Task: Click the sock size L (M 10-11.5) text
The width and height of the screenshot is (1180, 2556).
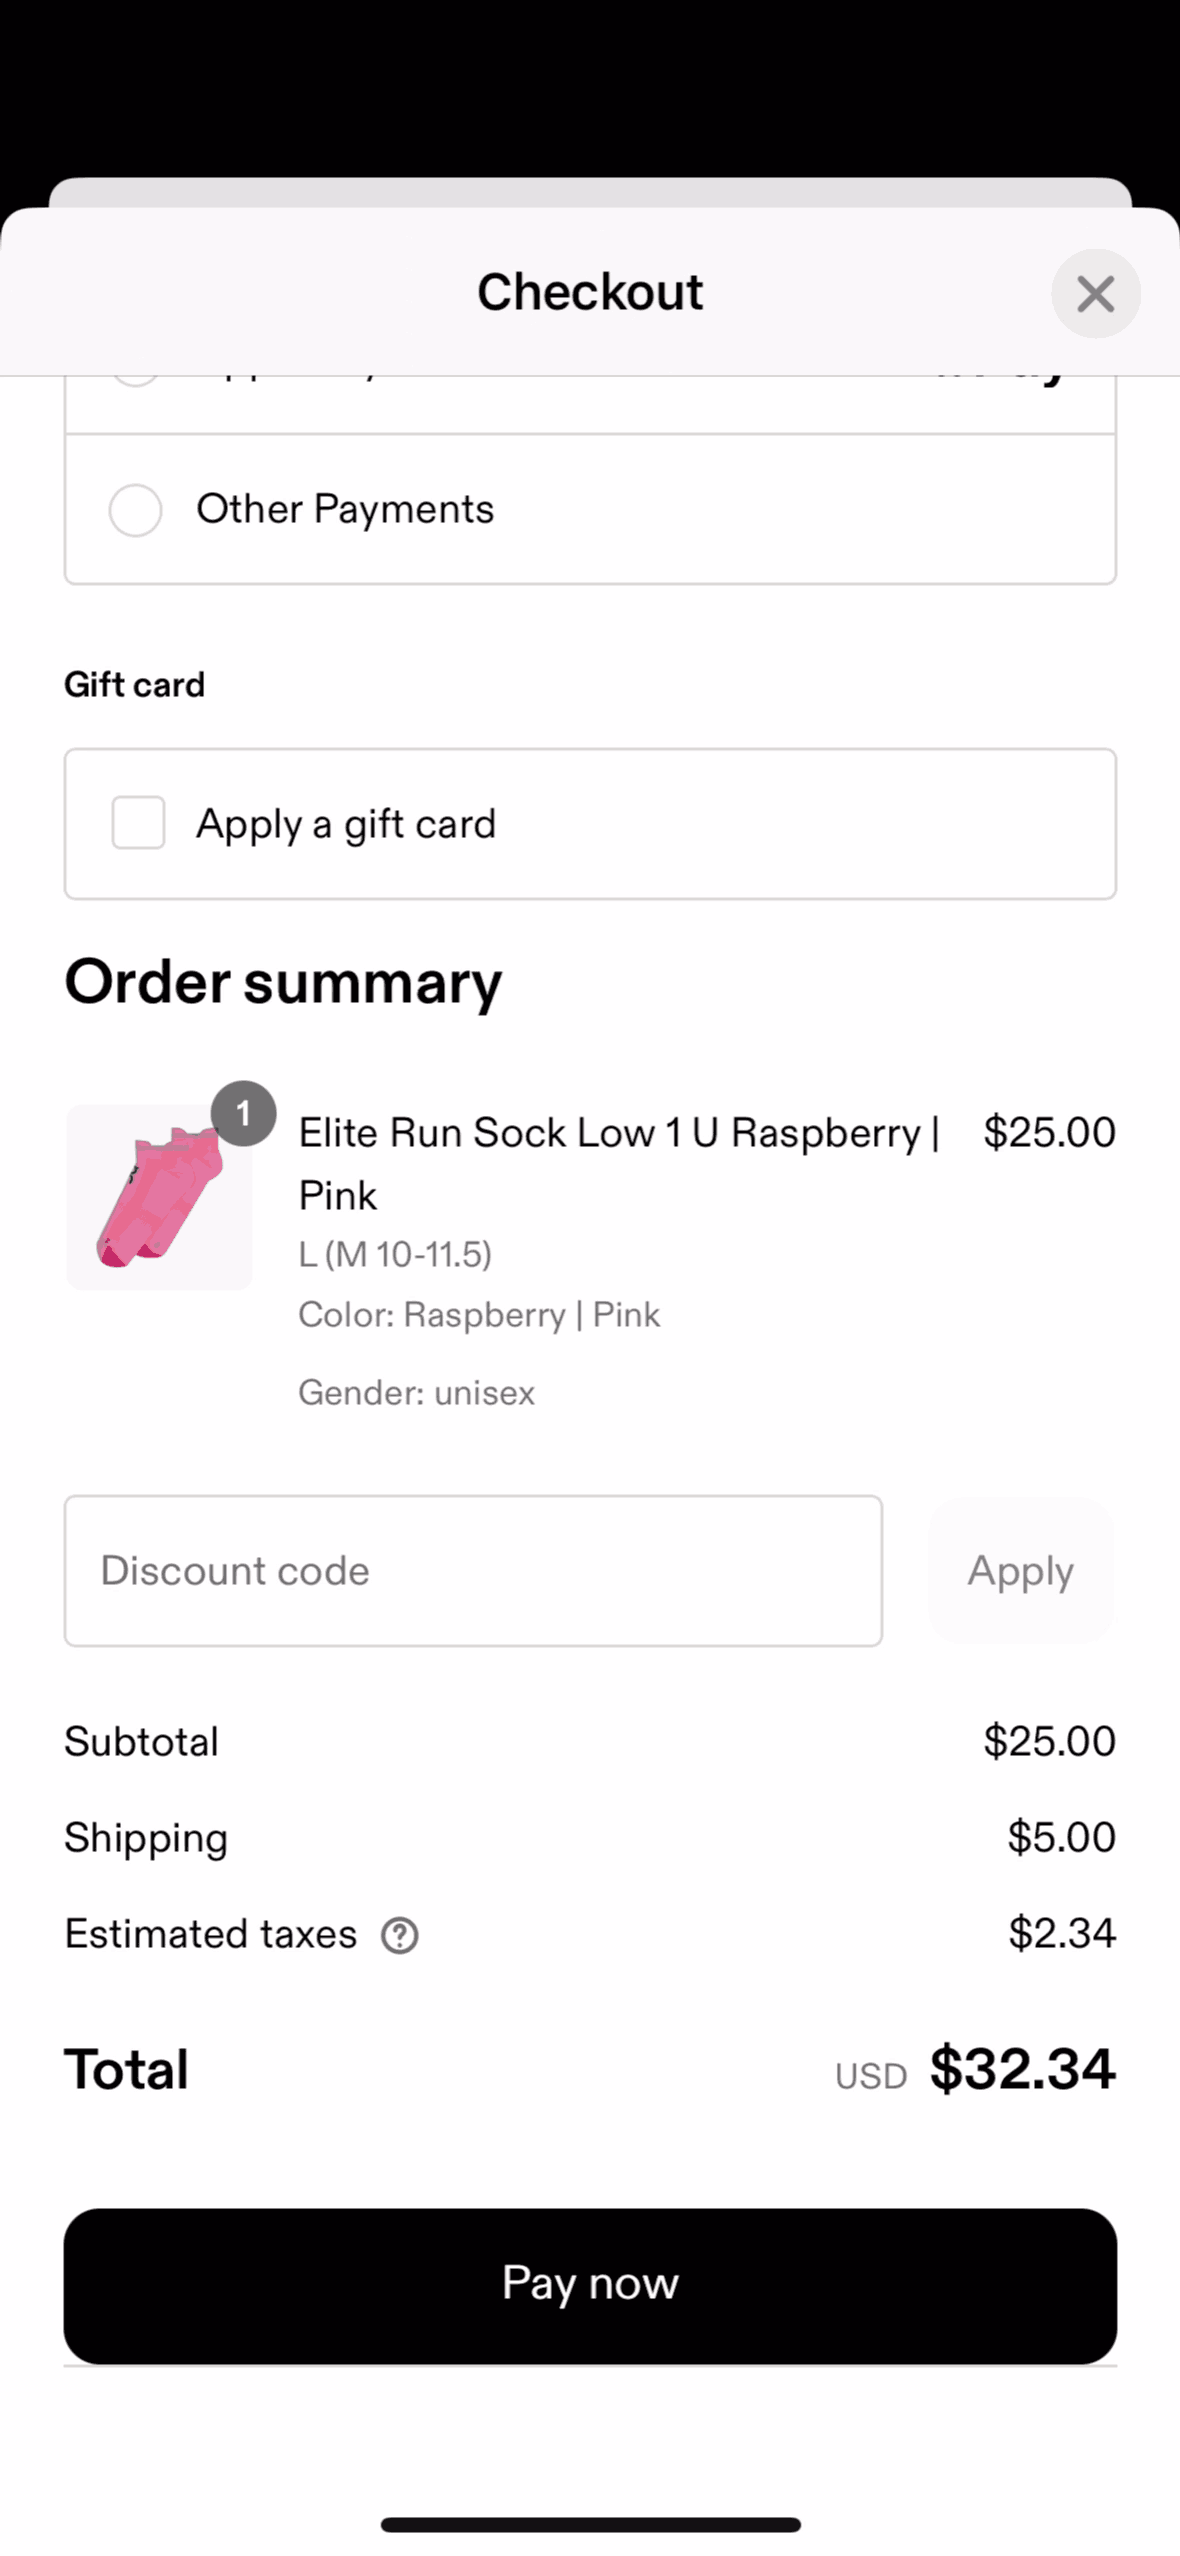Action: (x=395, y=1254)
